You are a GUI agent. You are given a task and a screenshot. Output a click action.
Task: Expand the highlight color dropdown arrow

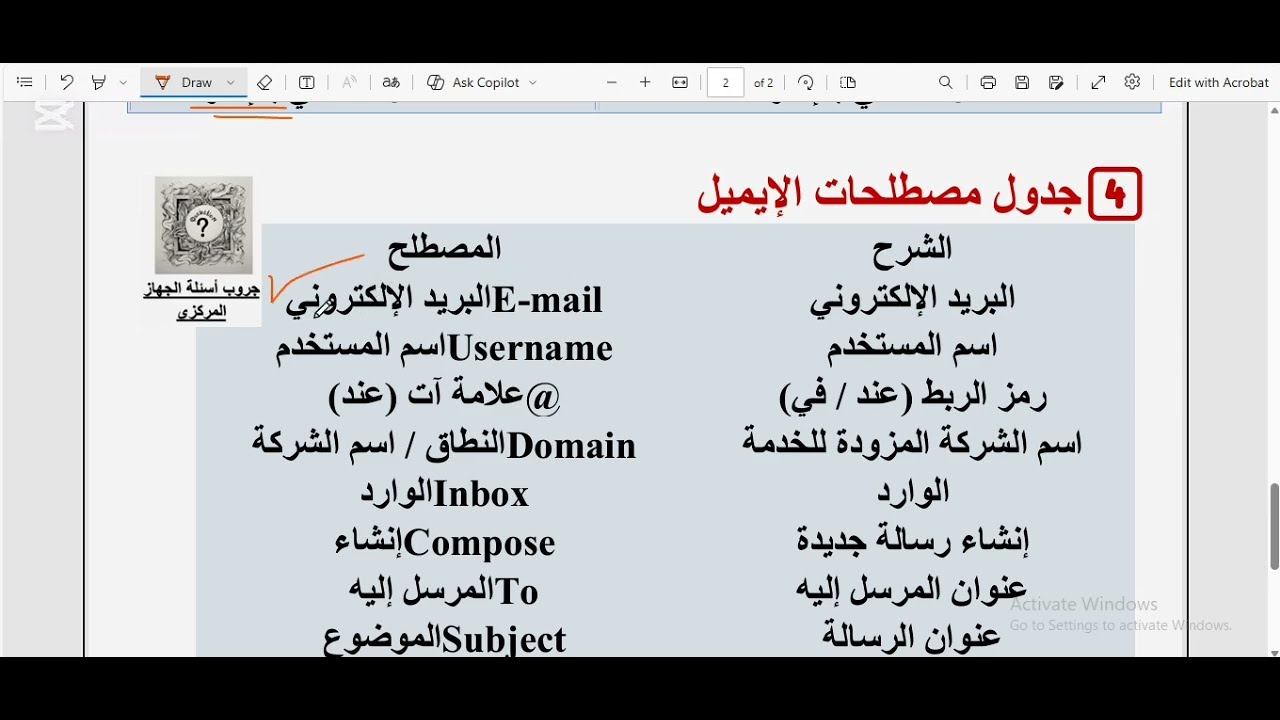(123, 83)
